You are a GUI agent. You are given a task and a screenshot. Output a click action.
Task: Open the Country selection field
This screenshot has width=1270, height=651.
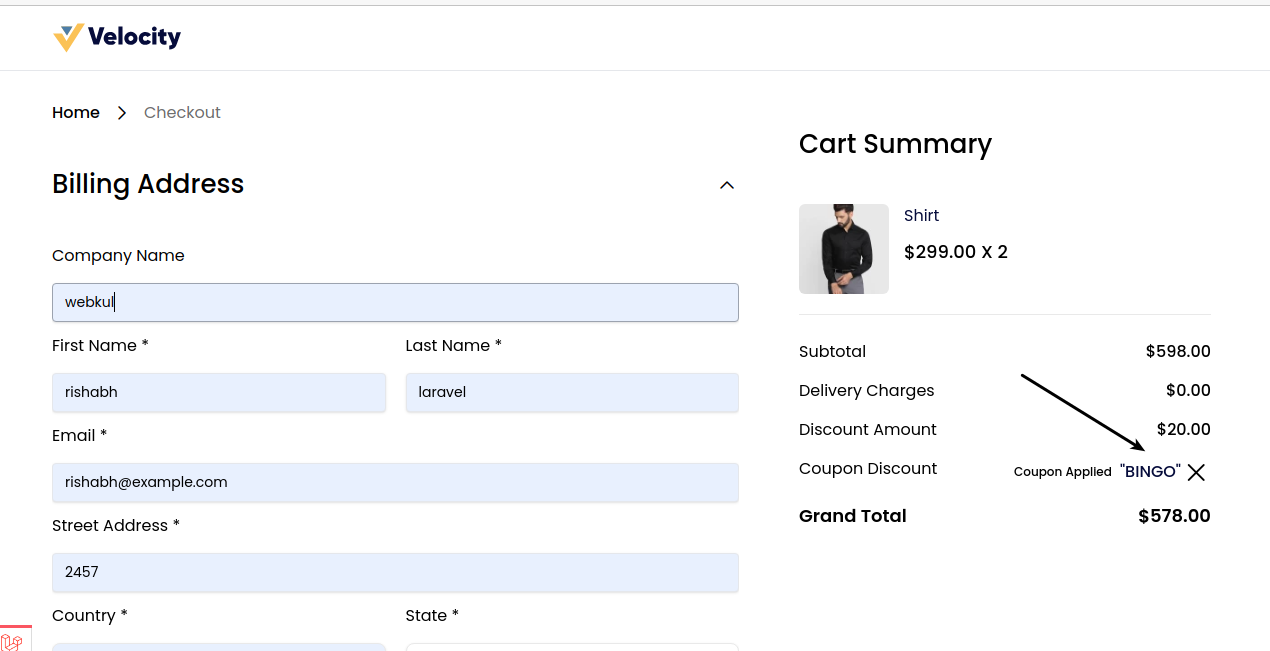coord(219,648)
